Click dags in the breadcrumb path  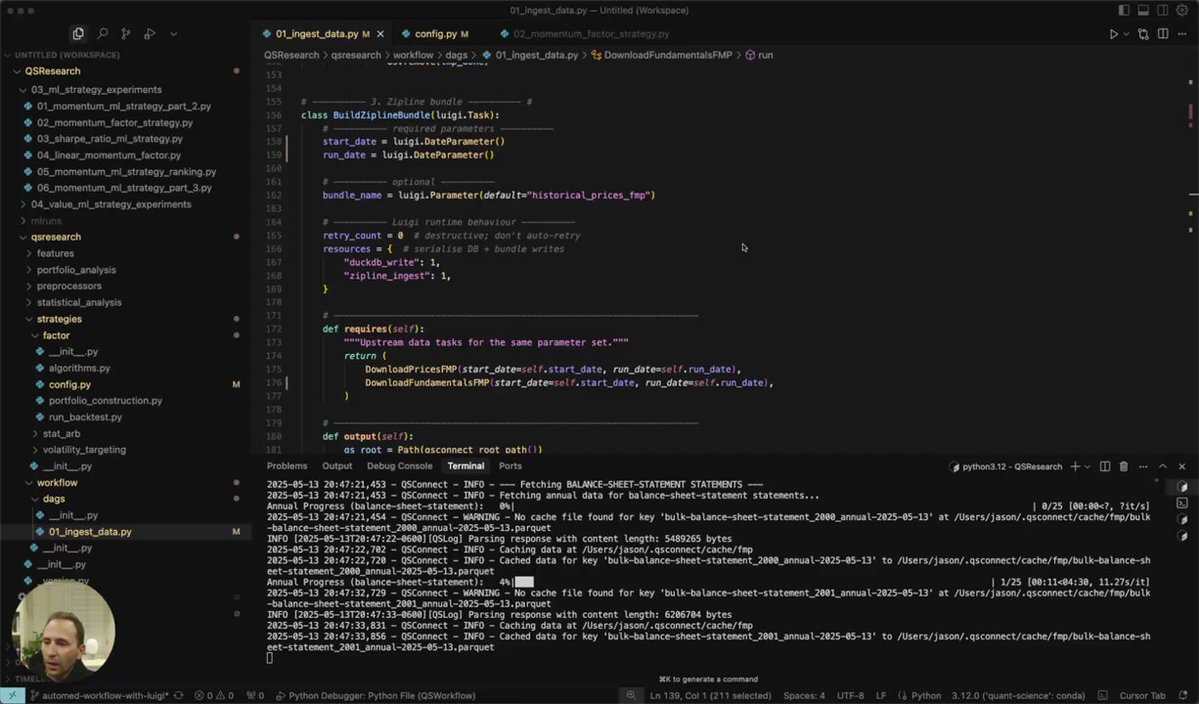456,55
